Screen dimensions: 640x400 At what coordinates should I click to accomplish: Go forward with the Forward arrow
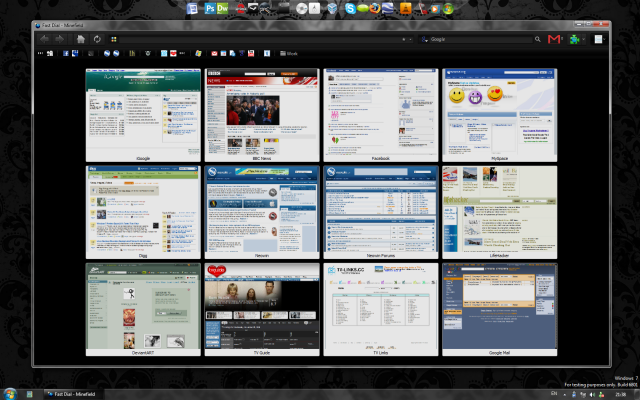(60, 39)
